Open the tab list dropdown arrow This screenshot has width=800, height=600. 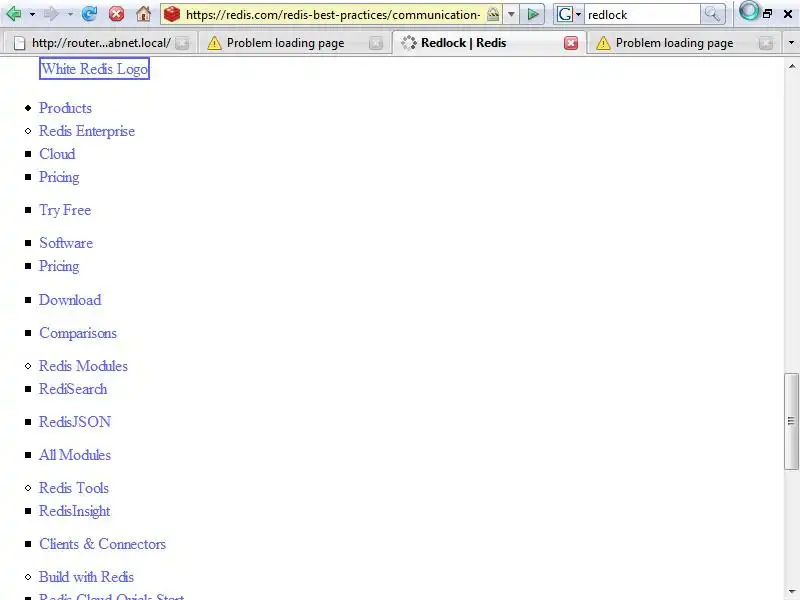(x=791, y=43)
